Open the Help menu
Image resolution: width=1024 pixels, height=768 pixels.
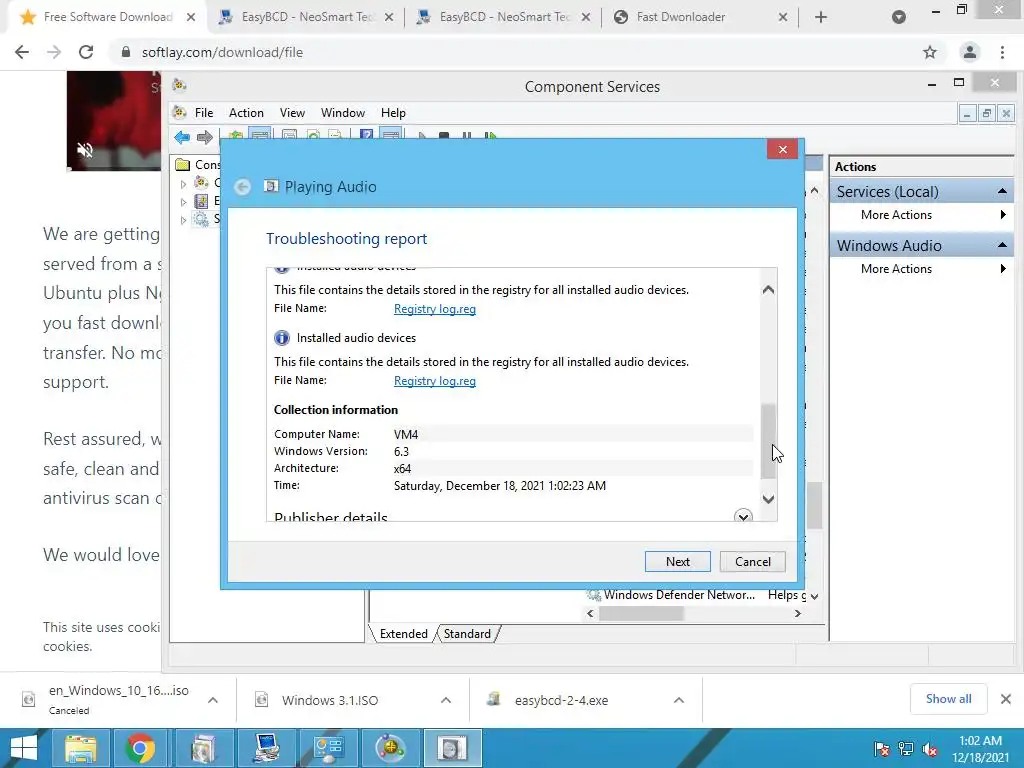click(393, 113)
